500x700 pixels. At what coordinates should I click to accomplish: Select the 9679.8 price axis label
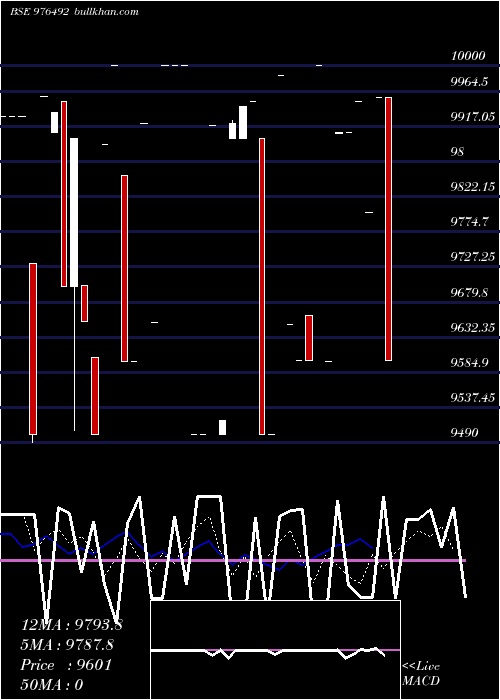[x=469, y=293]
